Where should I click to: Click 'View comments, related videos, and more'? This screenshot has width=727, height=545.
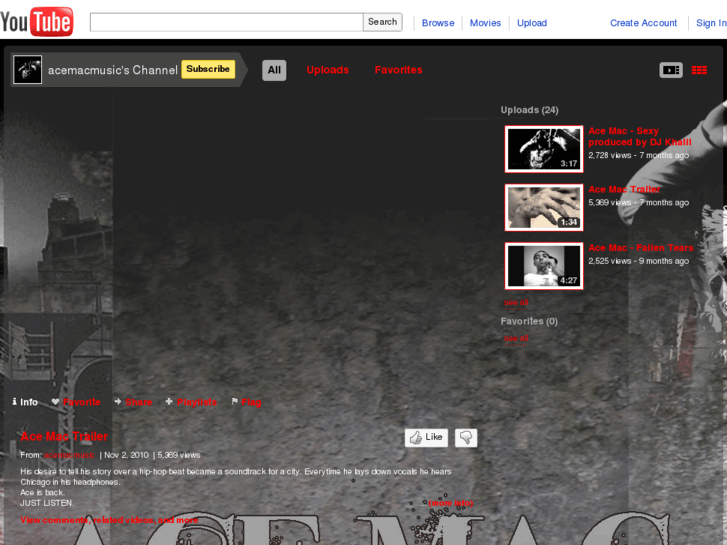109,520
